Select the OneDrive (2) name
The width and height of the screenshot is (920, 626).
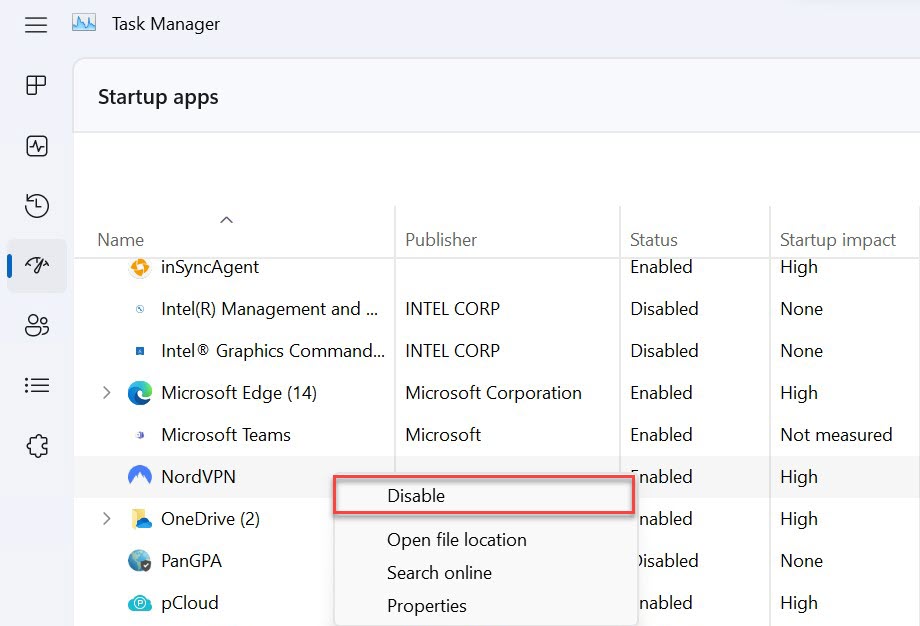210,519
